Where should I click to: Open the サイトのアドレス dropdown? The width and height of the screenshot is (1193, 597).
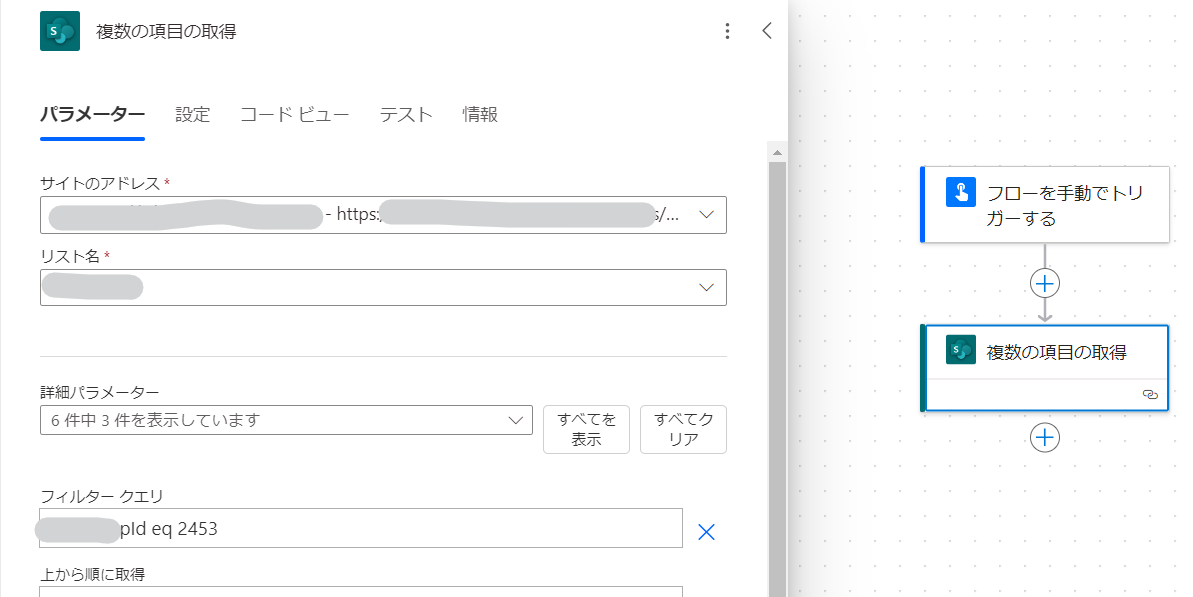click(706, 214)
